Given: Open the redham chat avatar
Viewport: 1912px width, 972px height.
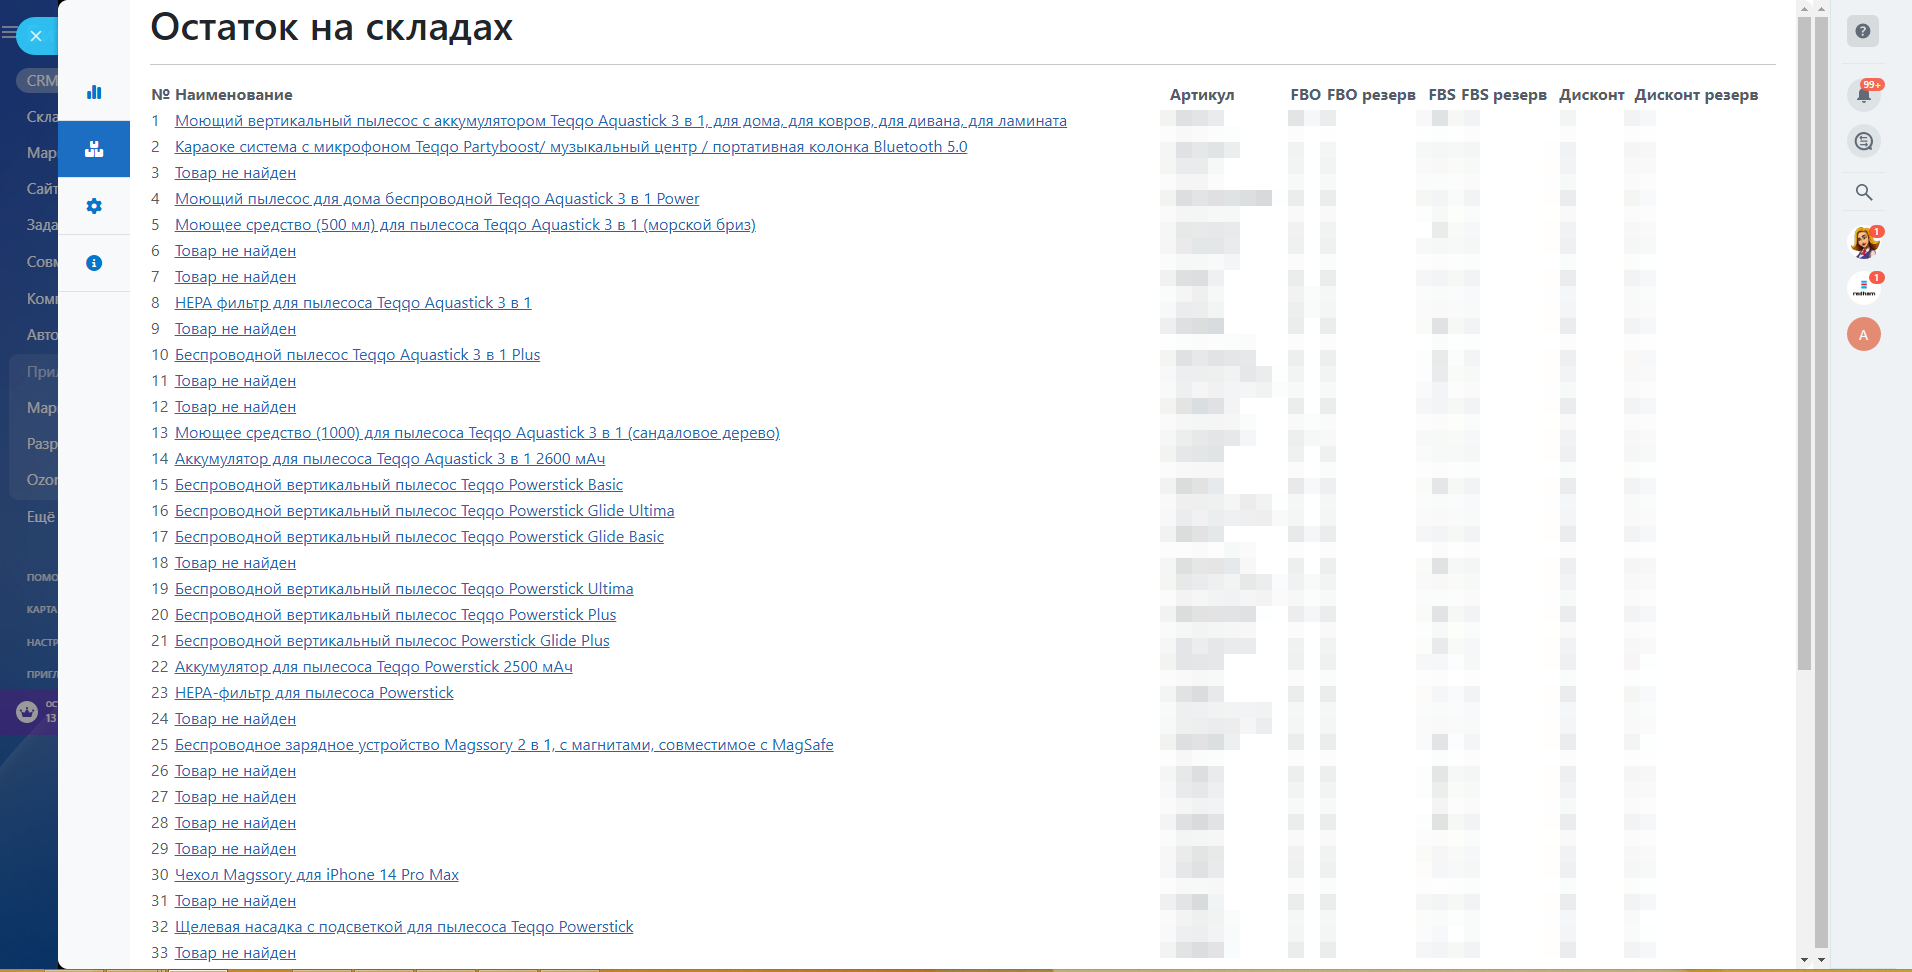Looking at the screenshot, I should pyautogui.click(x=1864, y=288).
